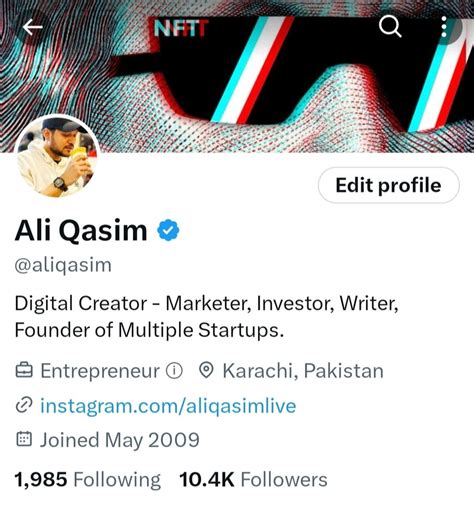Tap the Entrepreneur category label
The width and height of the screenshot is (474, 507).
(x=100, y=371)
